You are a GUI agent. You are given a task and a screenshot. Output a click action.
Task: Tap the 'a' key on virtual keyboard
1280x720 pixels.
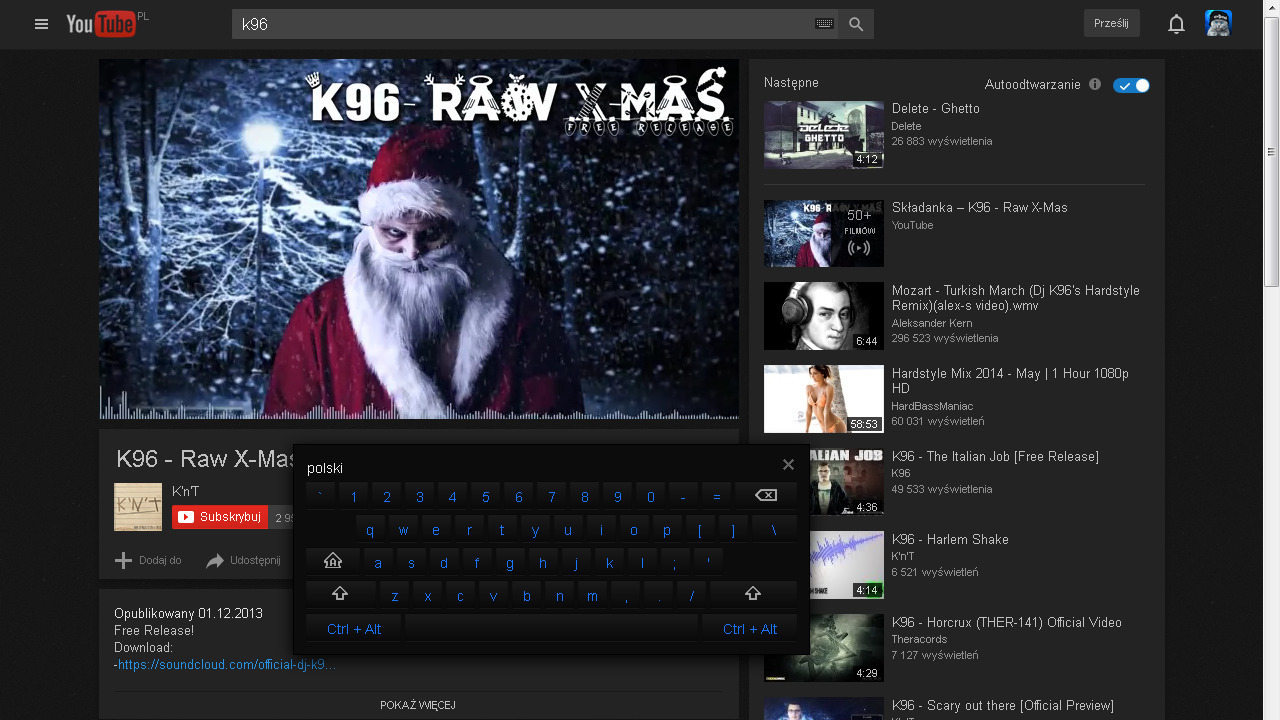[x=378, y=562]
